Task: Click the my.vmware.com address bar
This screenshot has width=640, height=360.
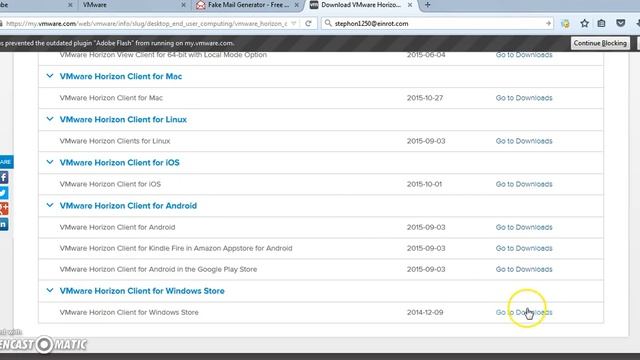Action: click(x=146, y=23)
